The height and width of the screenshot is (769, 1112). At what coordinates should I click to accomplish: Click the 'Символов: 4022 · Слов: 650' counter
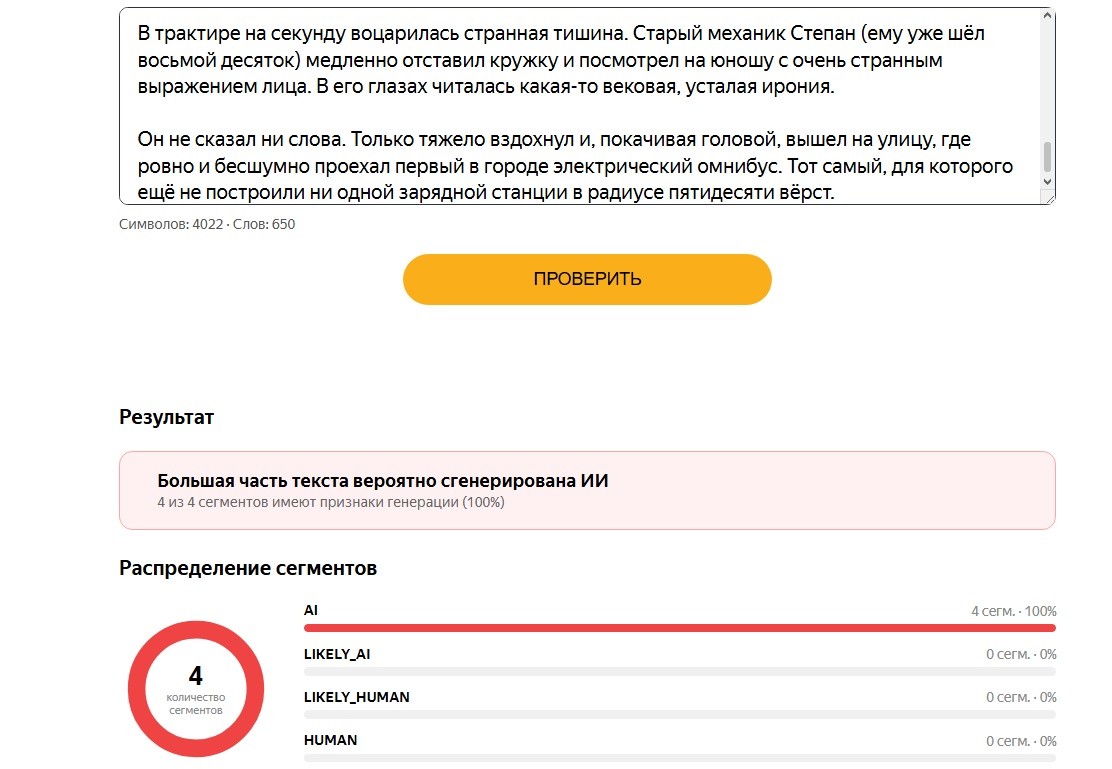coord(207,224)
